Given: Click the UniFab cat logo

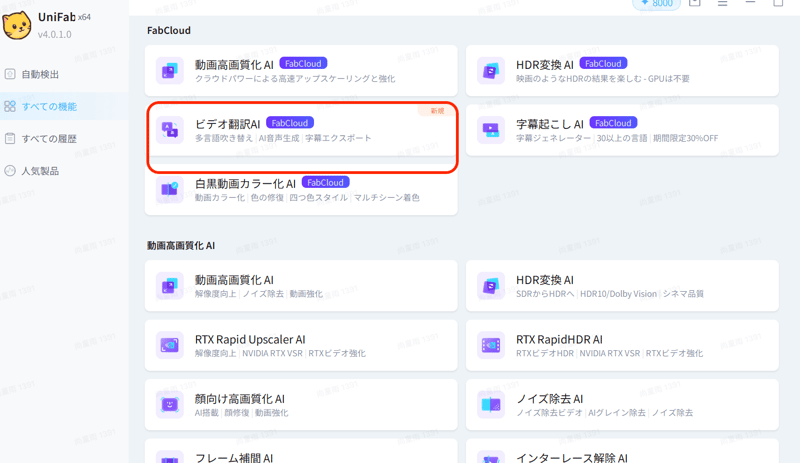Looking at the screenshot, I should click(17, 26).
